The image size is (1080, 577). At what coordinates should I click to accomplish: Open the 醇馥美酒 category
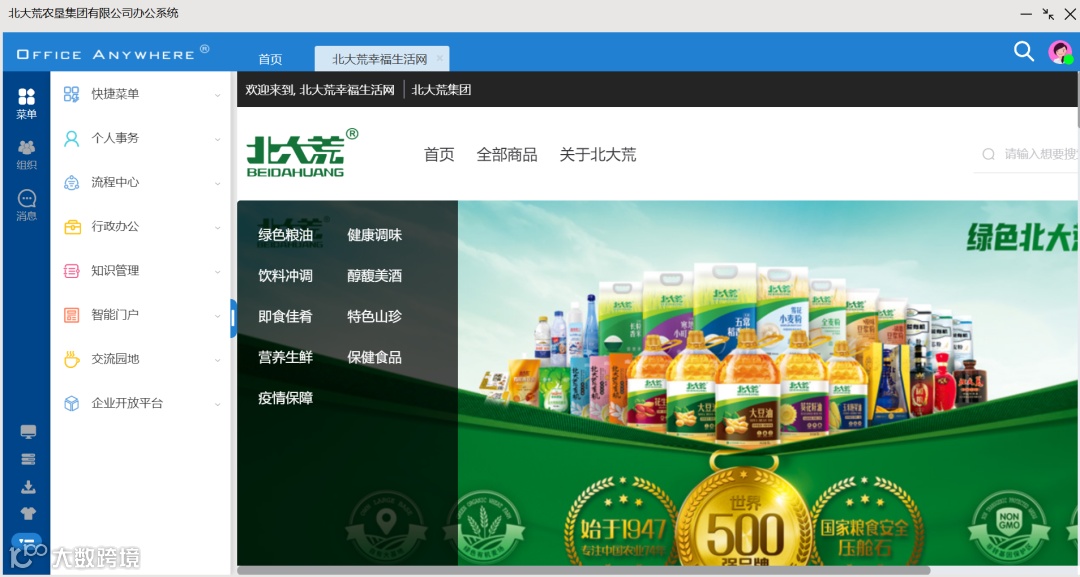pyautogui.click(x=375, y=275)
